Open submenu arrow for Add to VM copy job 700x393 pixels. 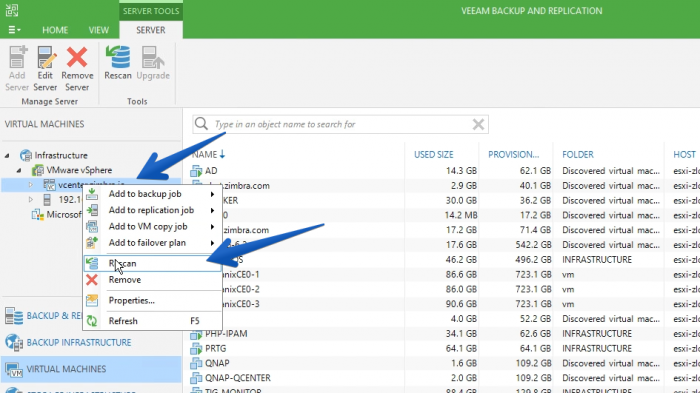click(x=212, y=227)
